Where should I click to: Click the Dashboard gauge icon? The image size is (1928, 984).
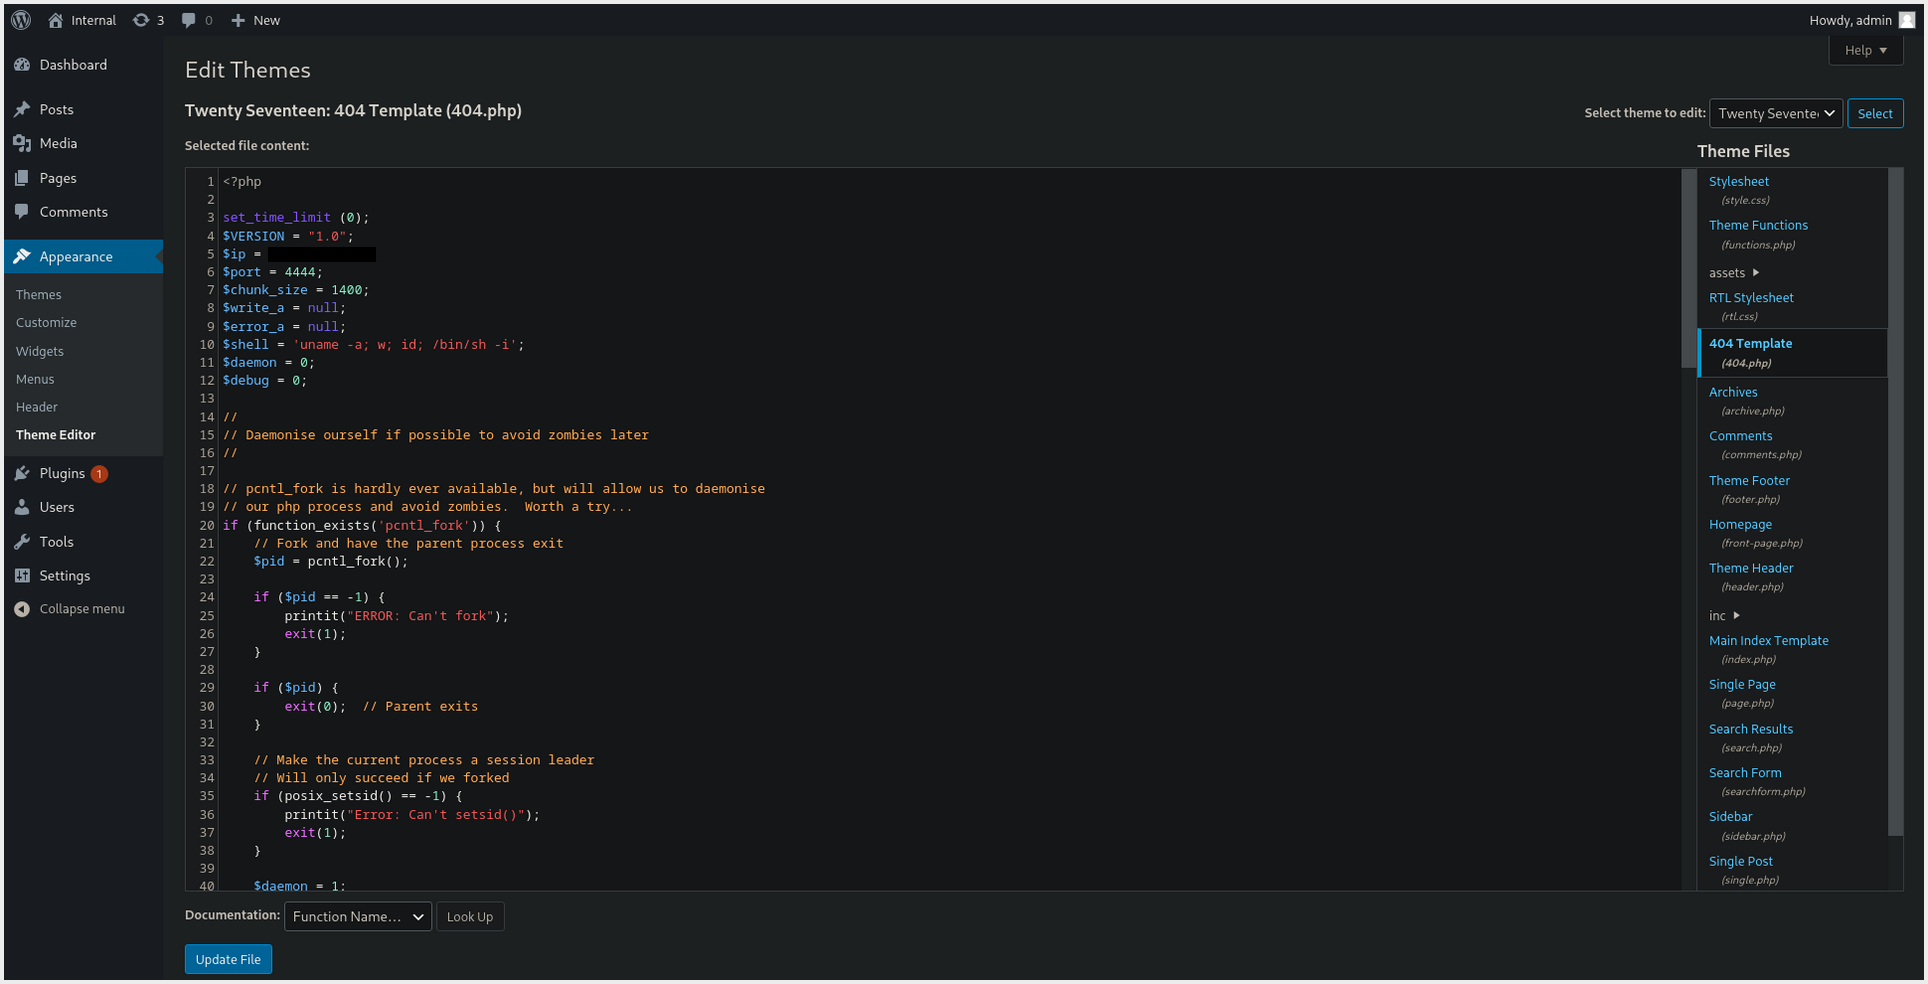click(22, 65)
